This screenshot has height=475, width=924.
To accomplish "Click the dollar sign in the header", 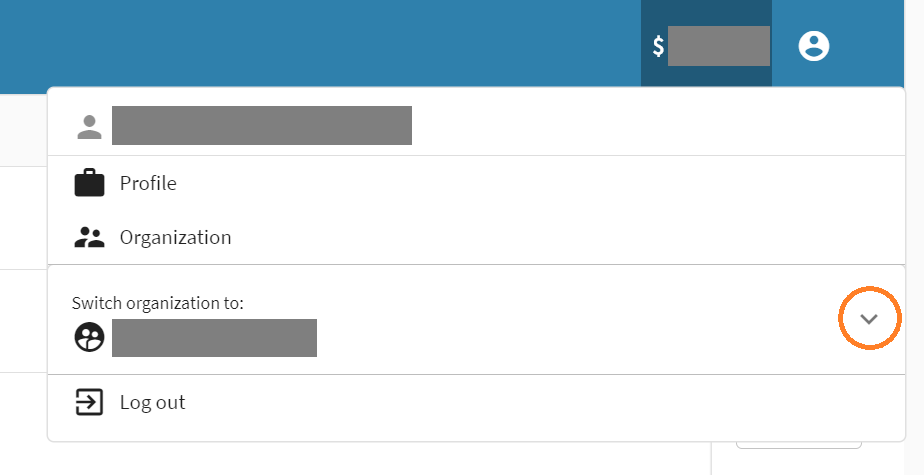I will point(658,46).
